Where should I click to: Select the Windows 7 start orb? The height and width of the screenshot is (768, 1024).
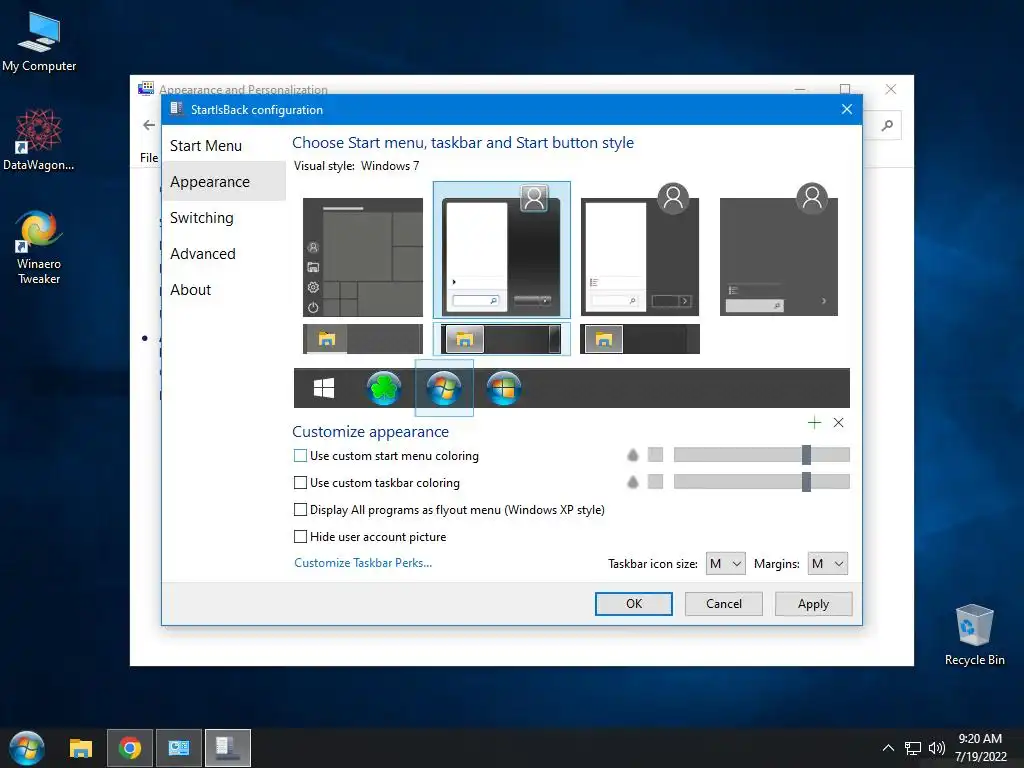pyautogui.click(x=444, y=388)
